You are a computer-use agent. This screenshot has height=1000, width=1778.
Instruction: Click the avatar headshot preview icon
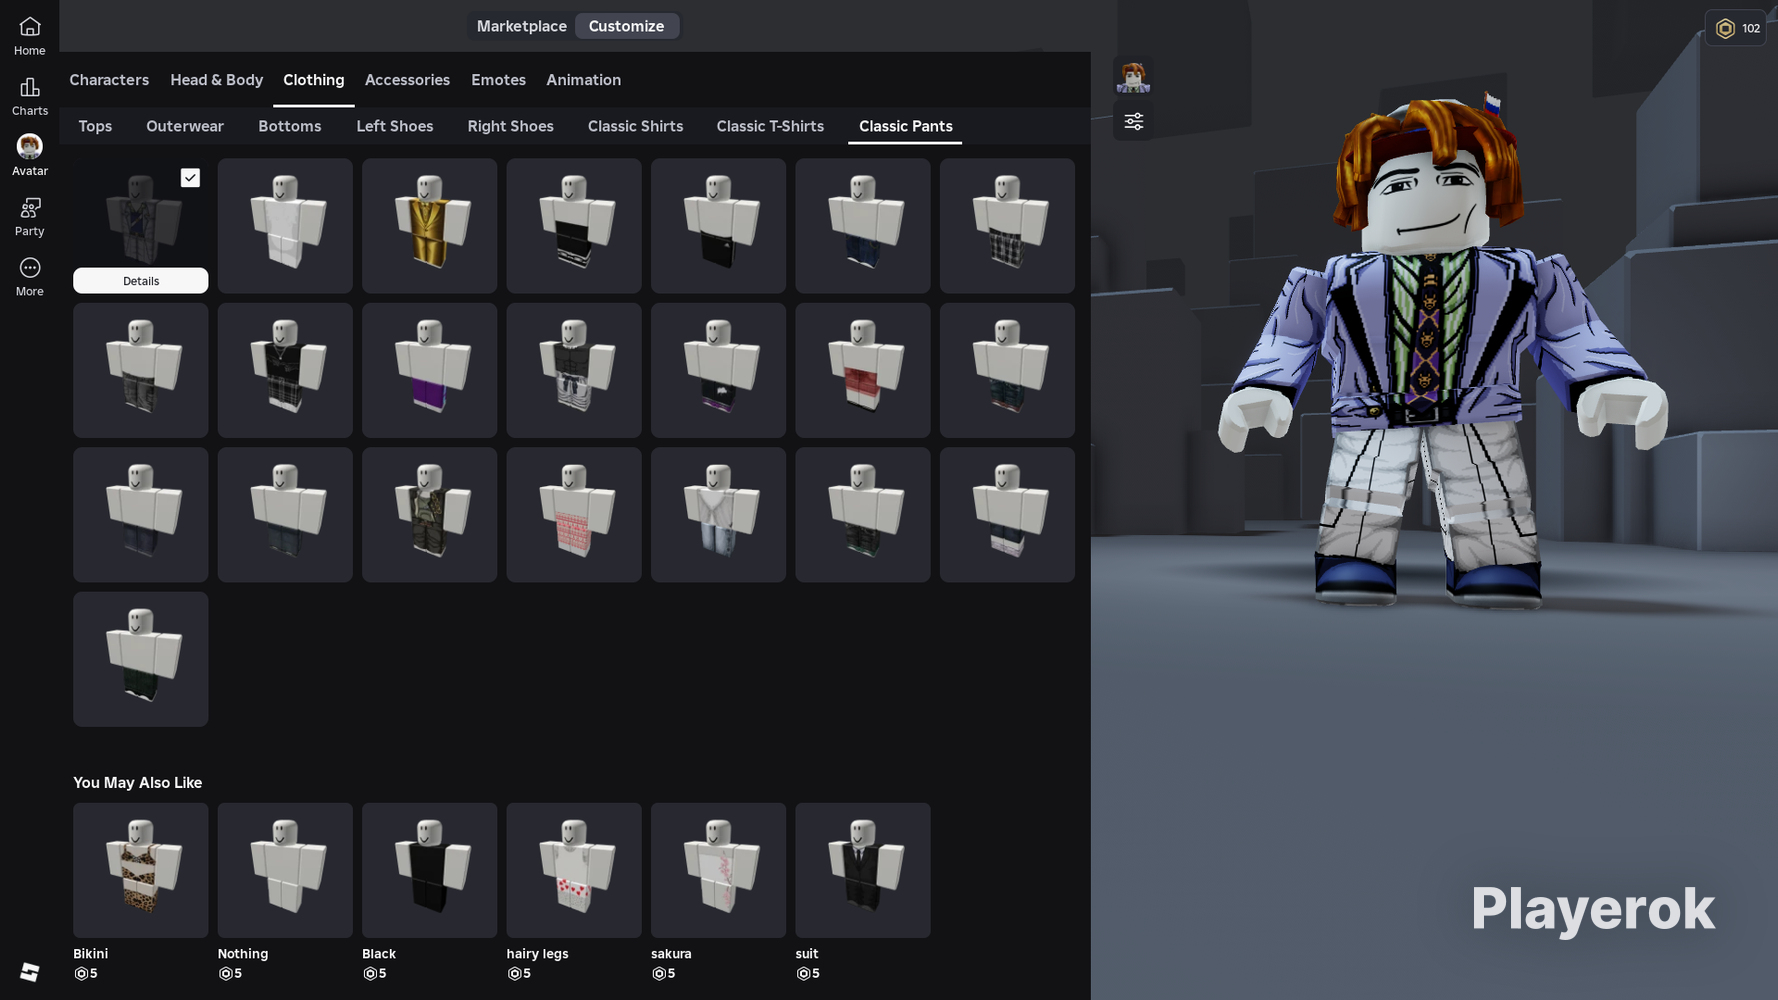pyautogui.click(x=1133, y=76)
